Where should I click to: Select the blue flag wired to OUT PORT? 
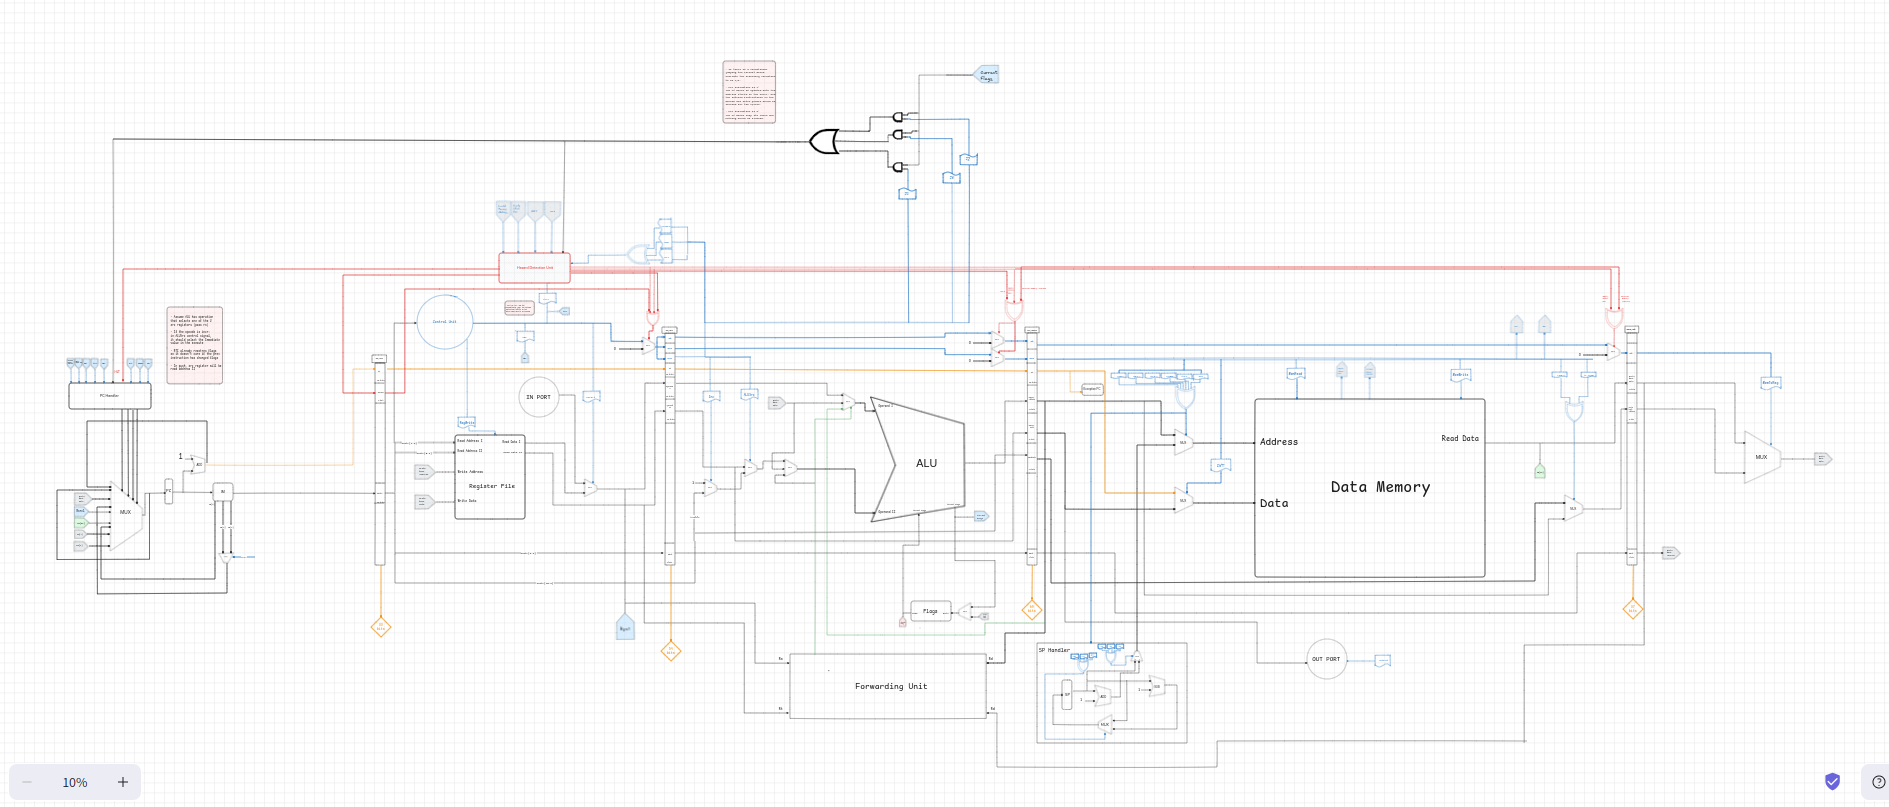(x=1383, y=661)
